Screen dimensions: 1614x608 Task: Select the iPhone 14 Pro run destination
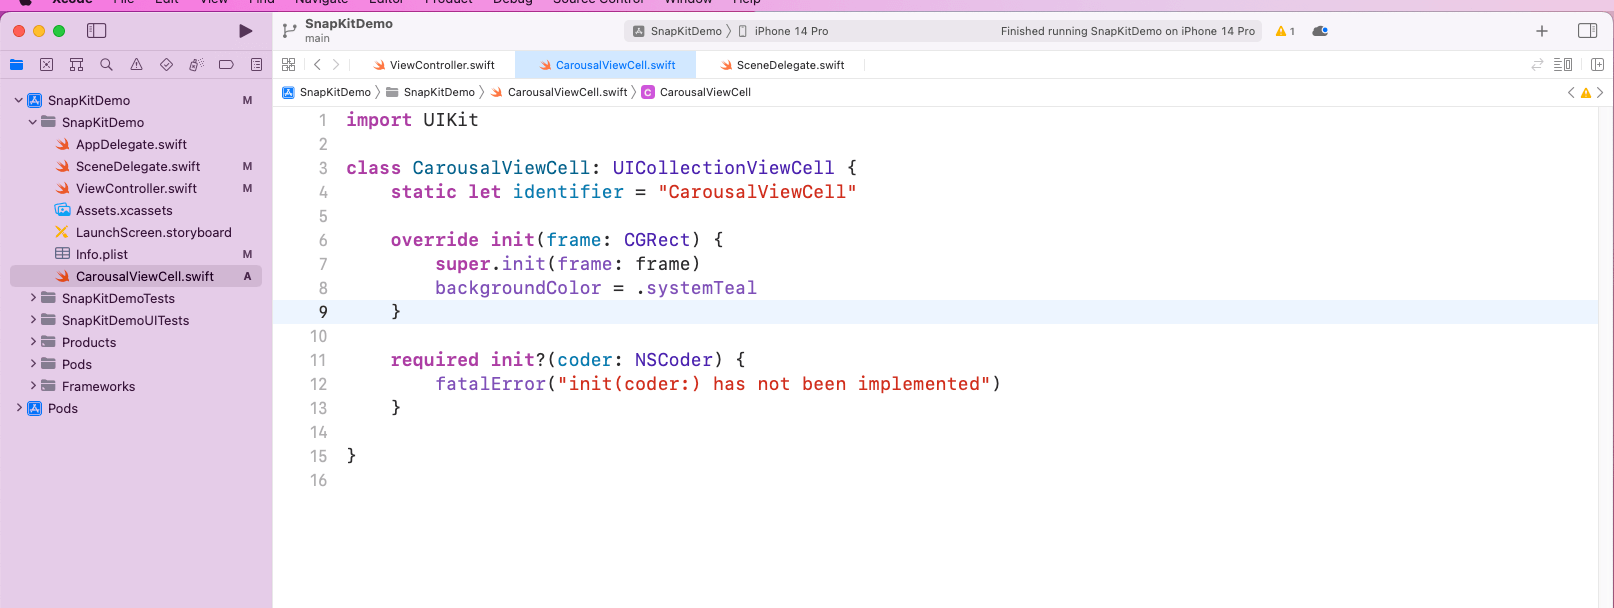pos(790,31)
